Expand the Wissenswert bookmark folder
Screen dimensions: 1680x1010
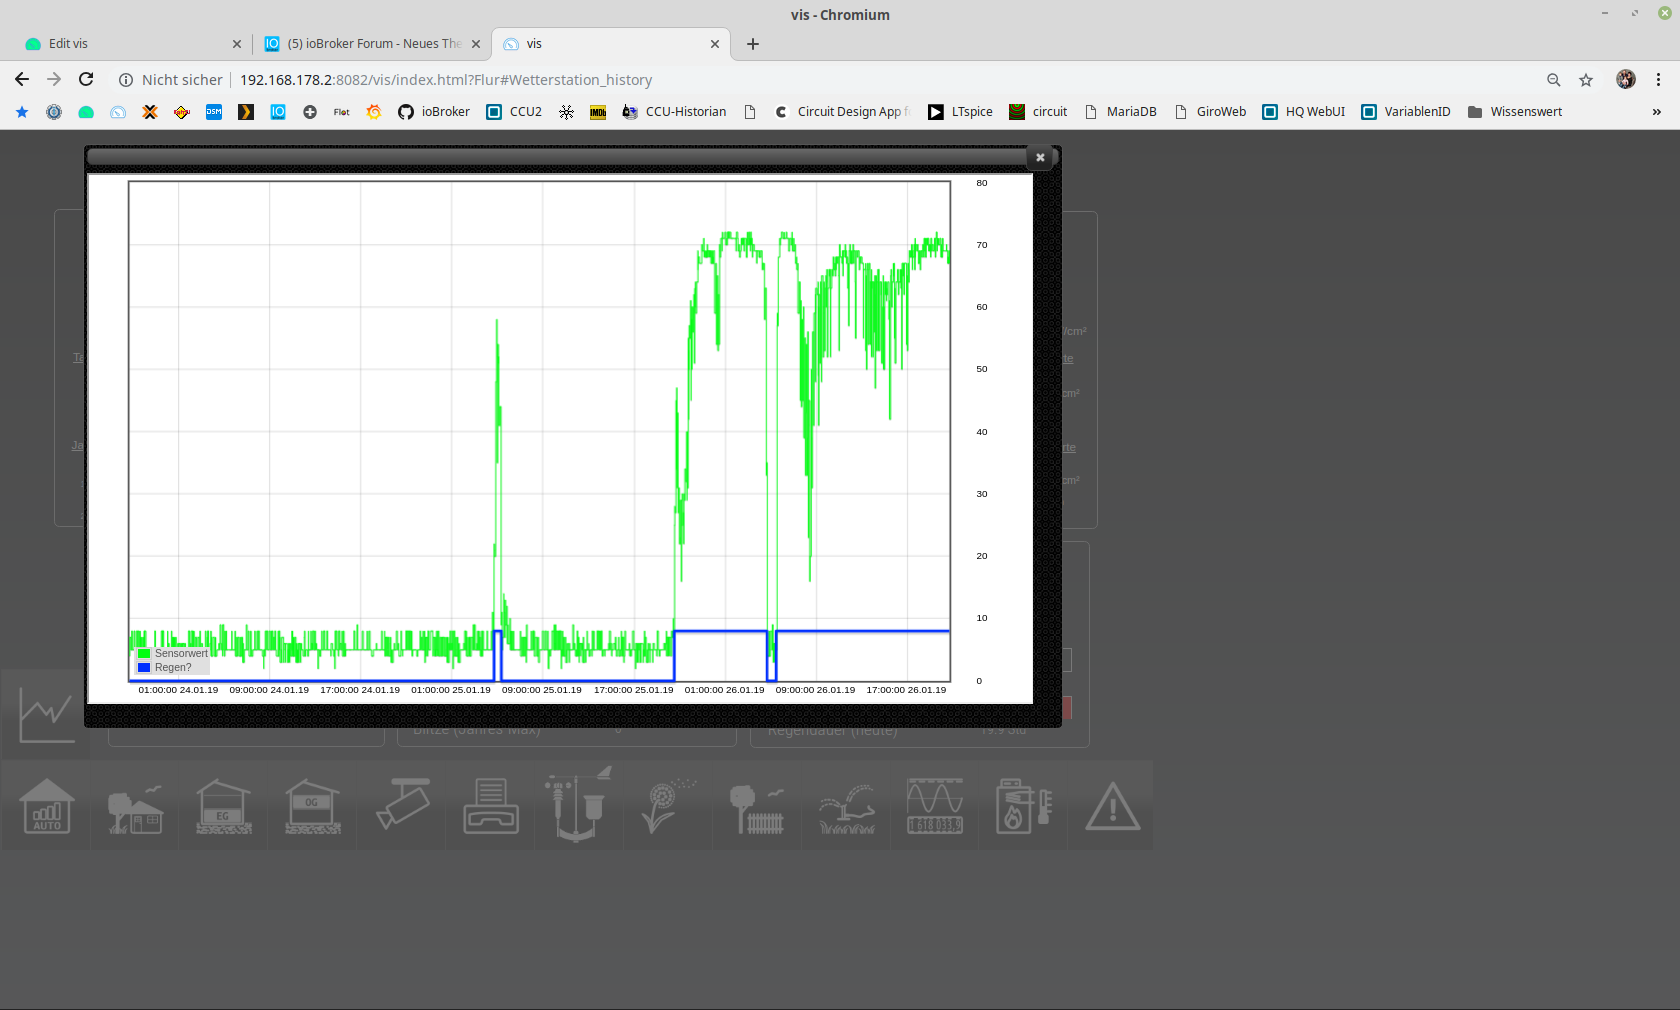point(1514,112)
